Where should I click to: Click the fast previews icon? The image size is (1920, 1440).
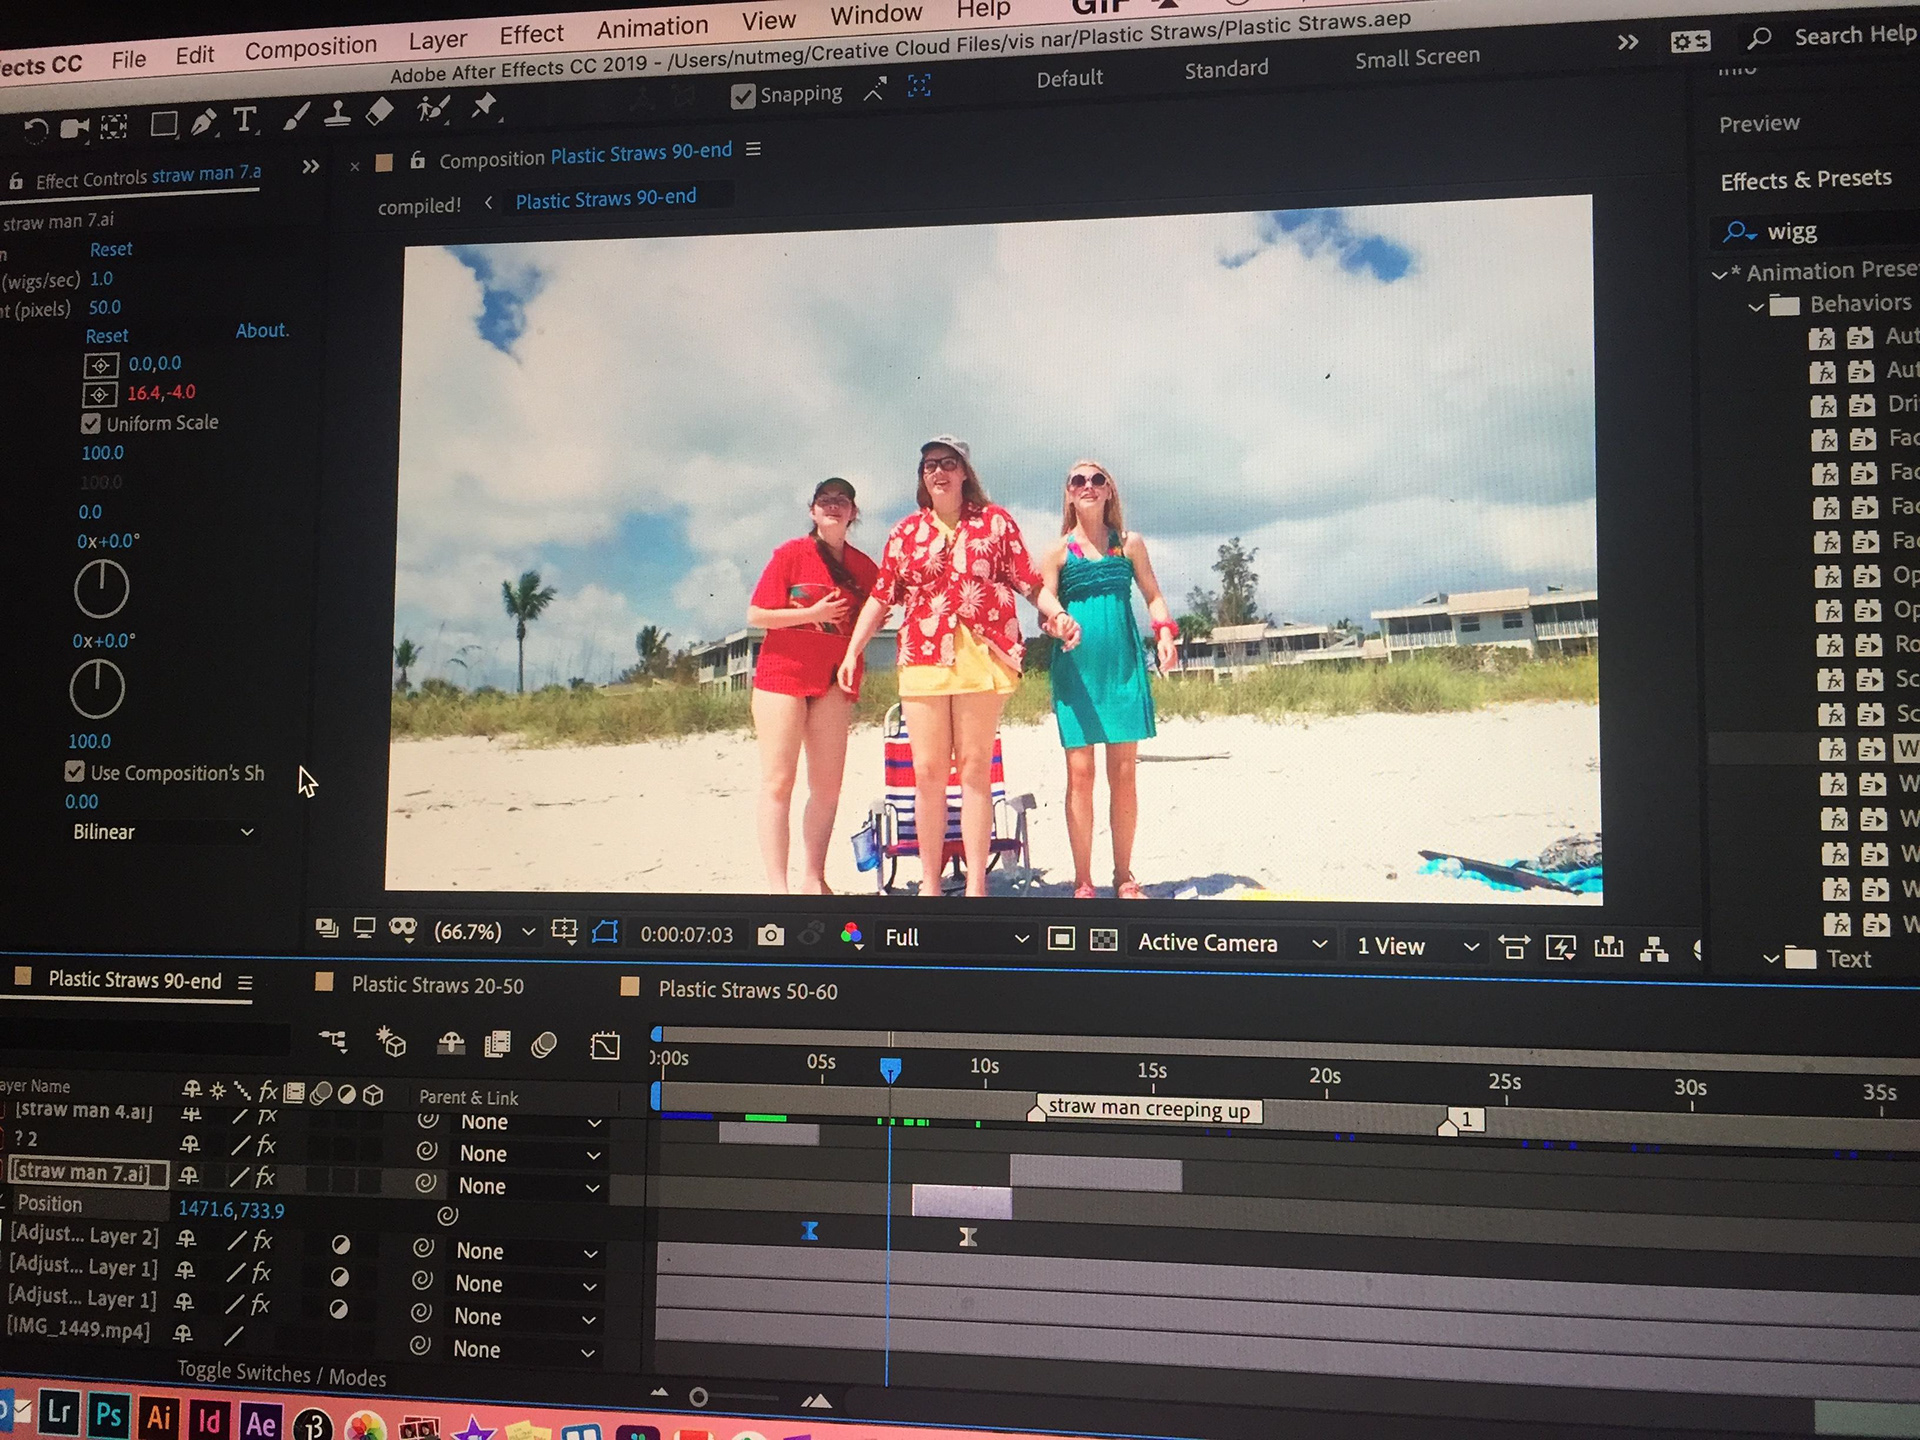click(x=1561, y=947)
